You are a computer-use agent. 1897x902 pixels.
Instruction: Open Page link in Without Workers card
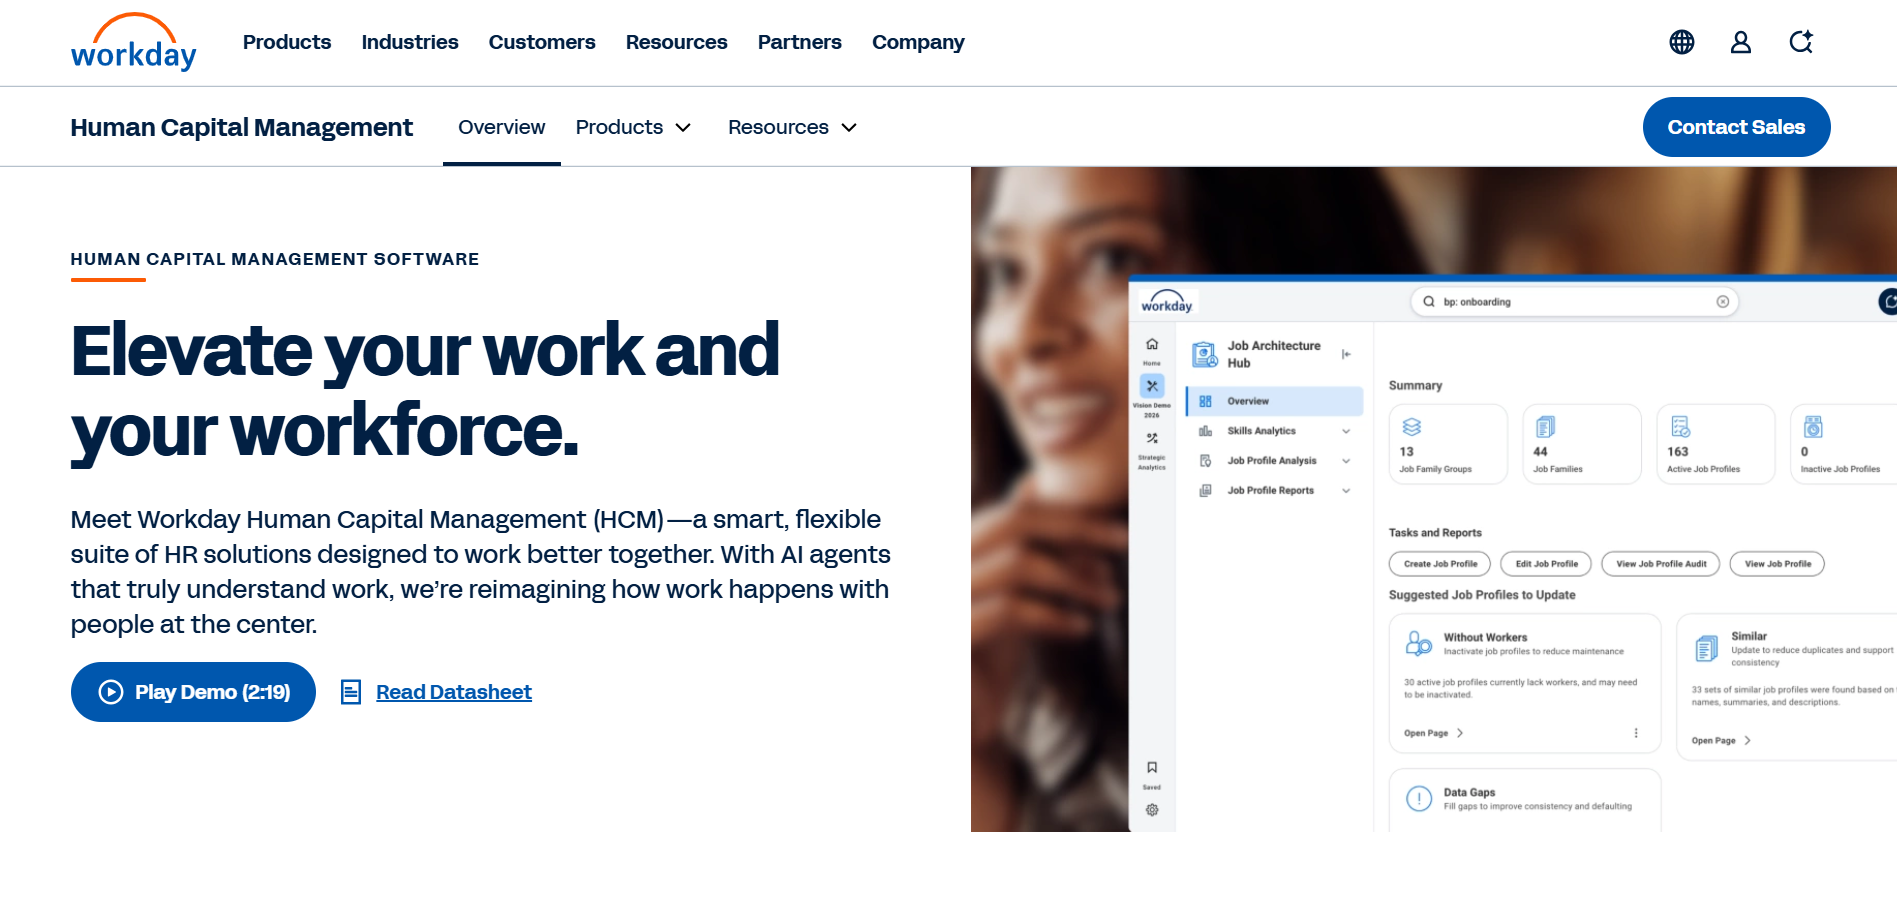(x=1434, y=733)
